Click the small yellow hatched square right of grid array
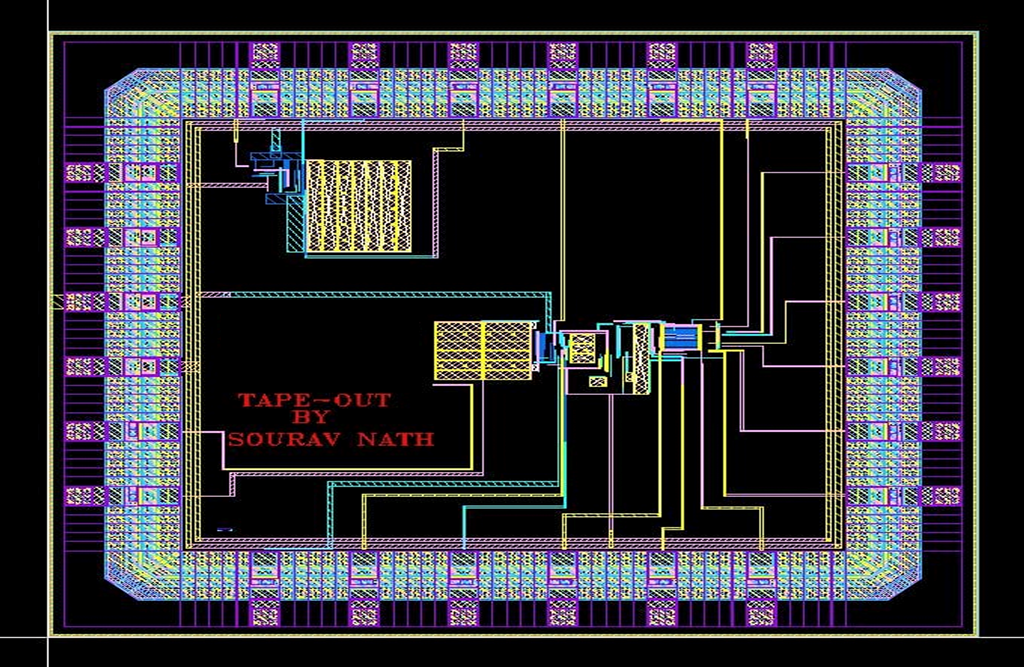1024x667 pixels. [582, 348]
